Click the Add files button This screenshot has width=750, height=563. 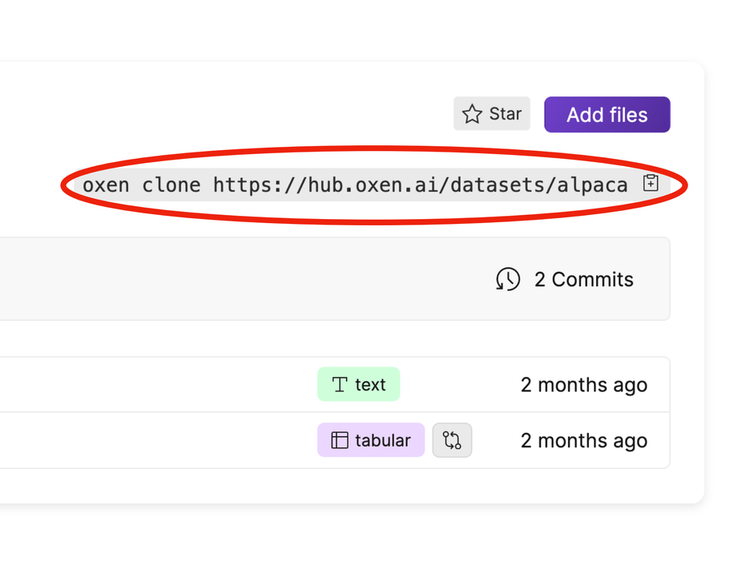coord(607,115)
